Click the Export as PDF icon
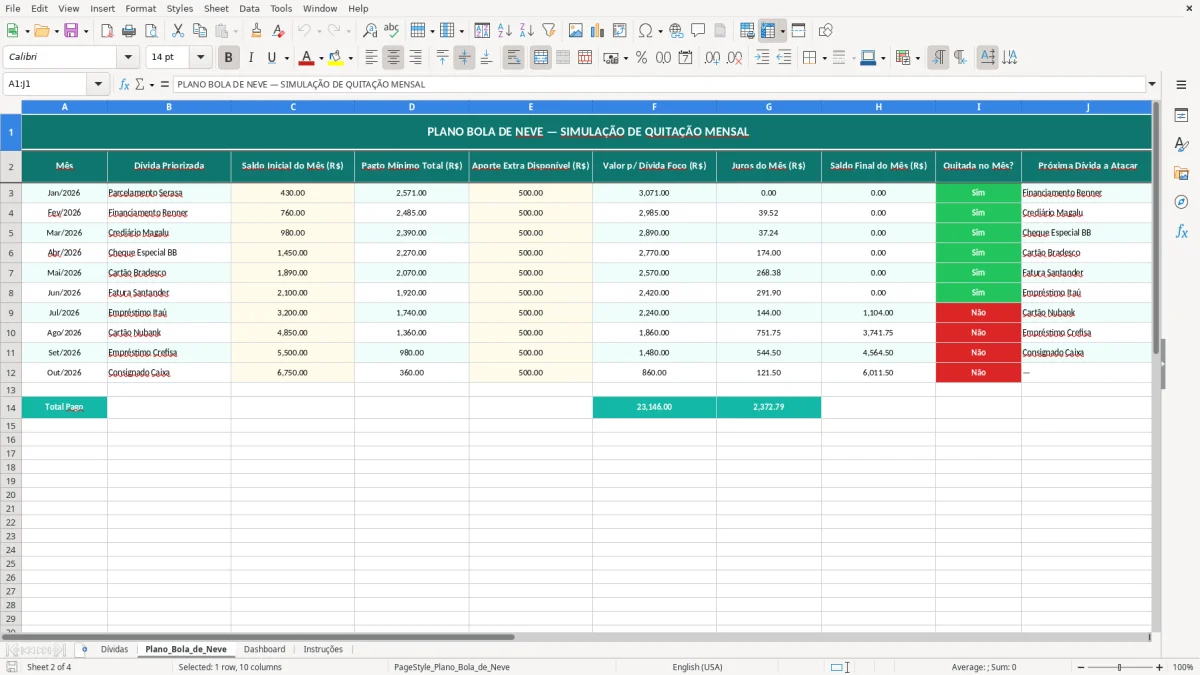Image resolution: width=1200 pixels, height=675 pixels. (106, 31)
